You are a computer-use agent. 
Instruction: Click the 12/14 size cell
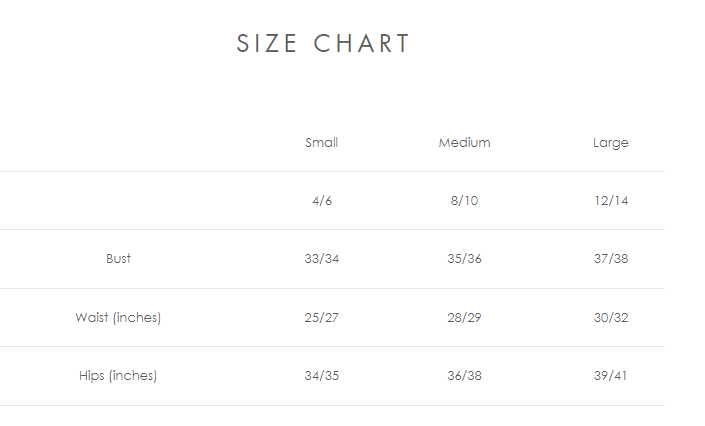coord(611,200)
